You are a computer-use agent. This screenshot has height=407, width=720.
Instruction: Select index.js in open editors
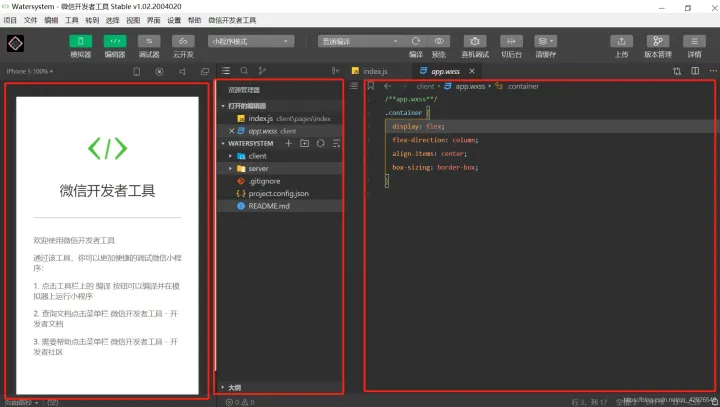point(280,119)
